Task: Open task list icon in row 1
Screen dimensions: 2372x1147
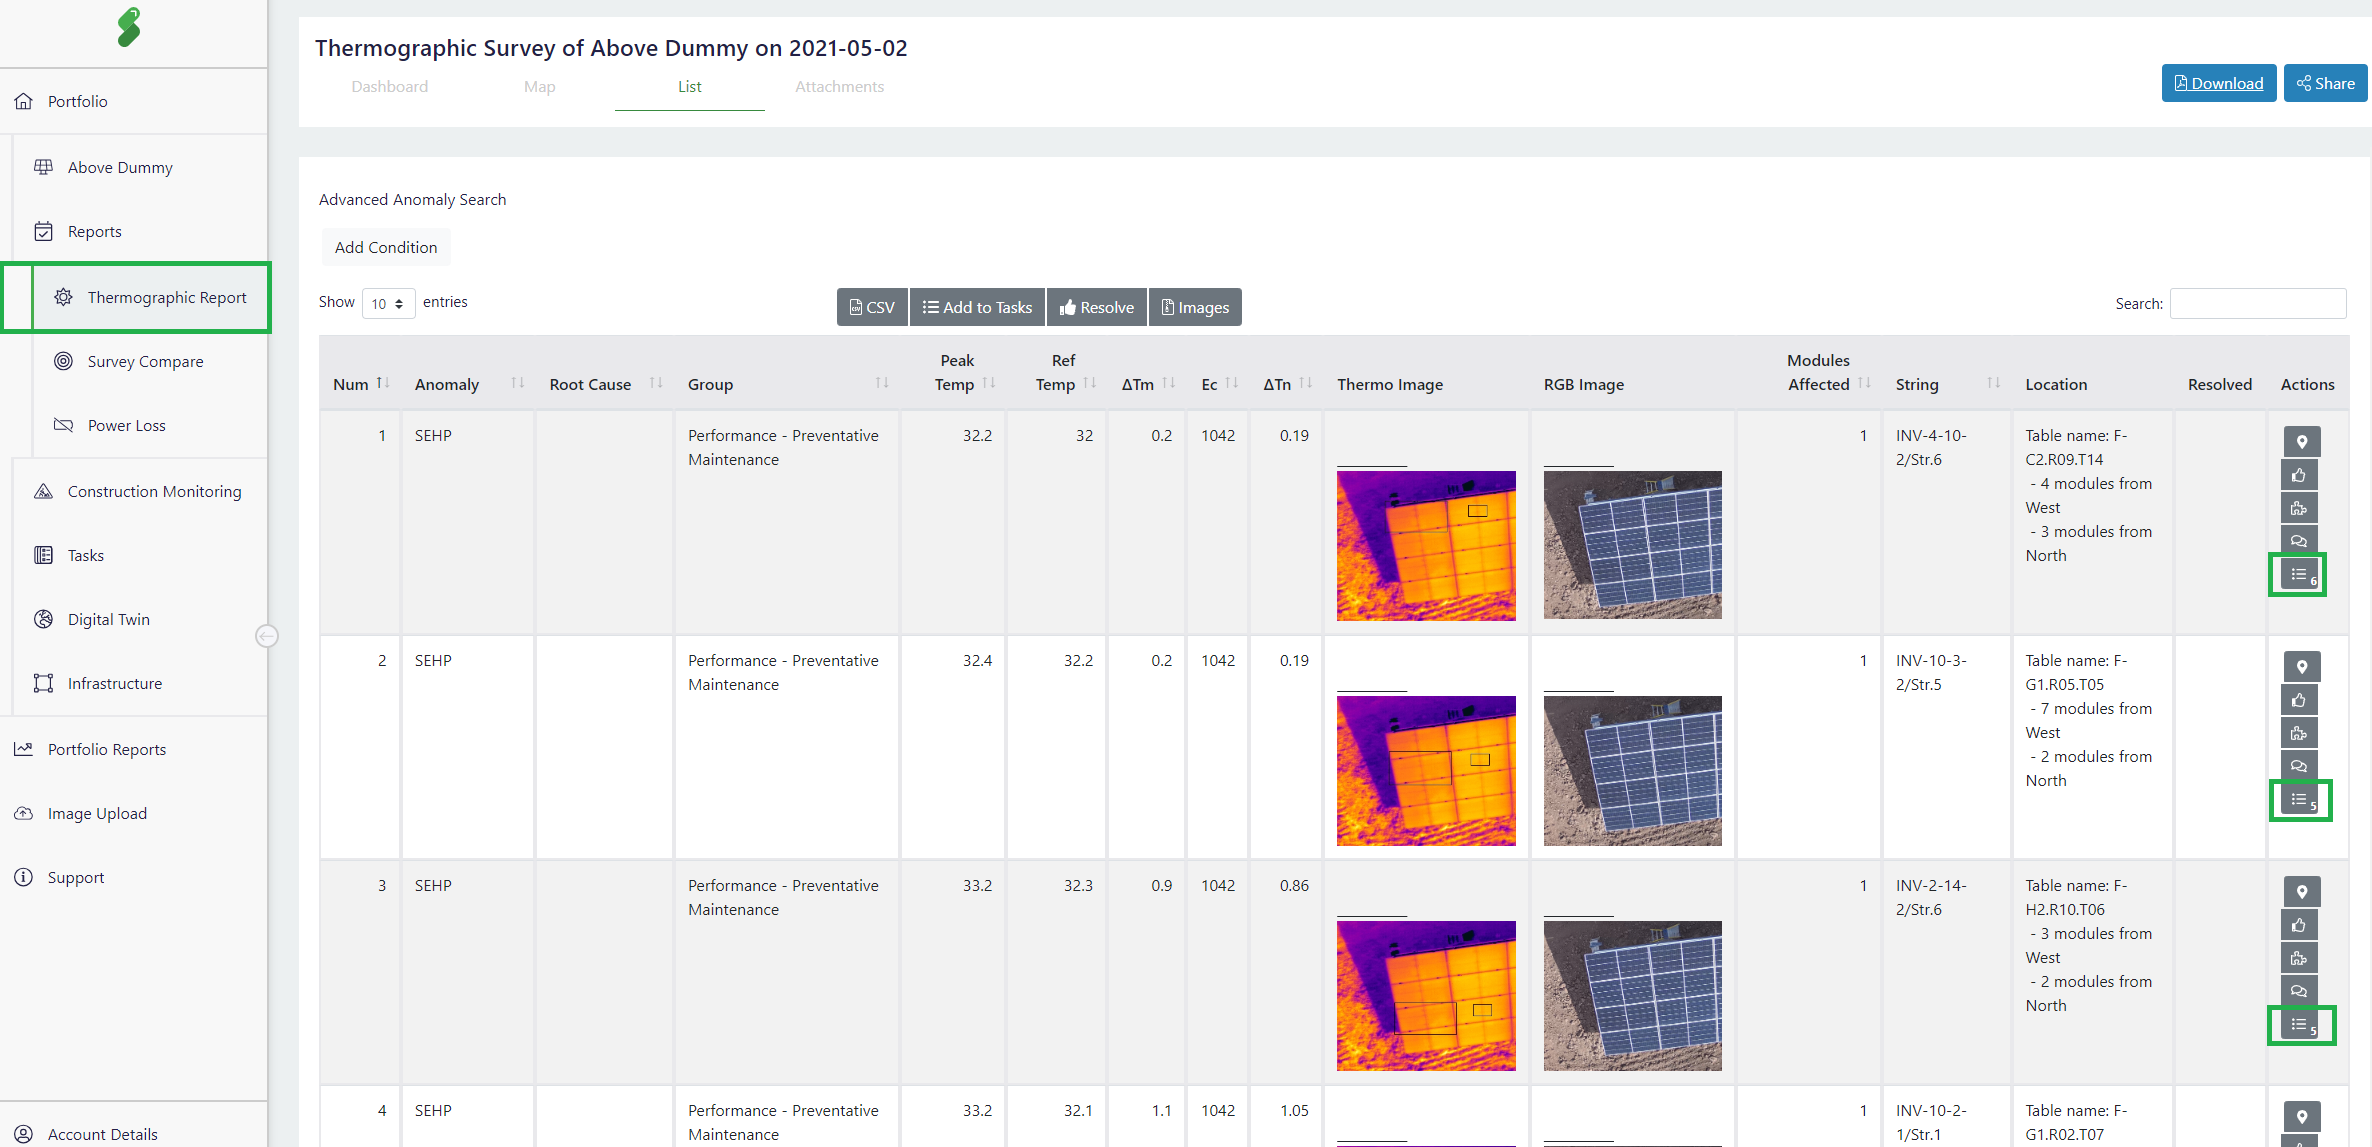Action: (2299, 575)
